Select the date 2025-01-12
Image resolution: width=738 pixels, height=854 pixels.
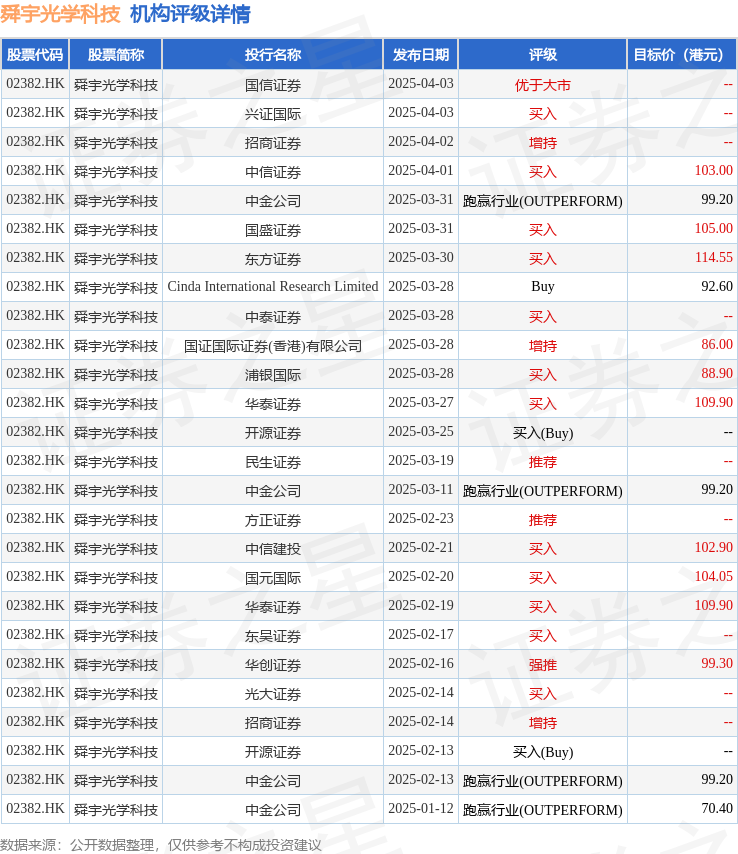[x=420, y=808]
